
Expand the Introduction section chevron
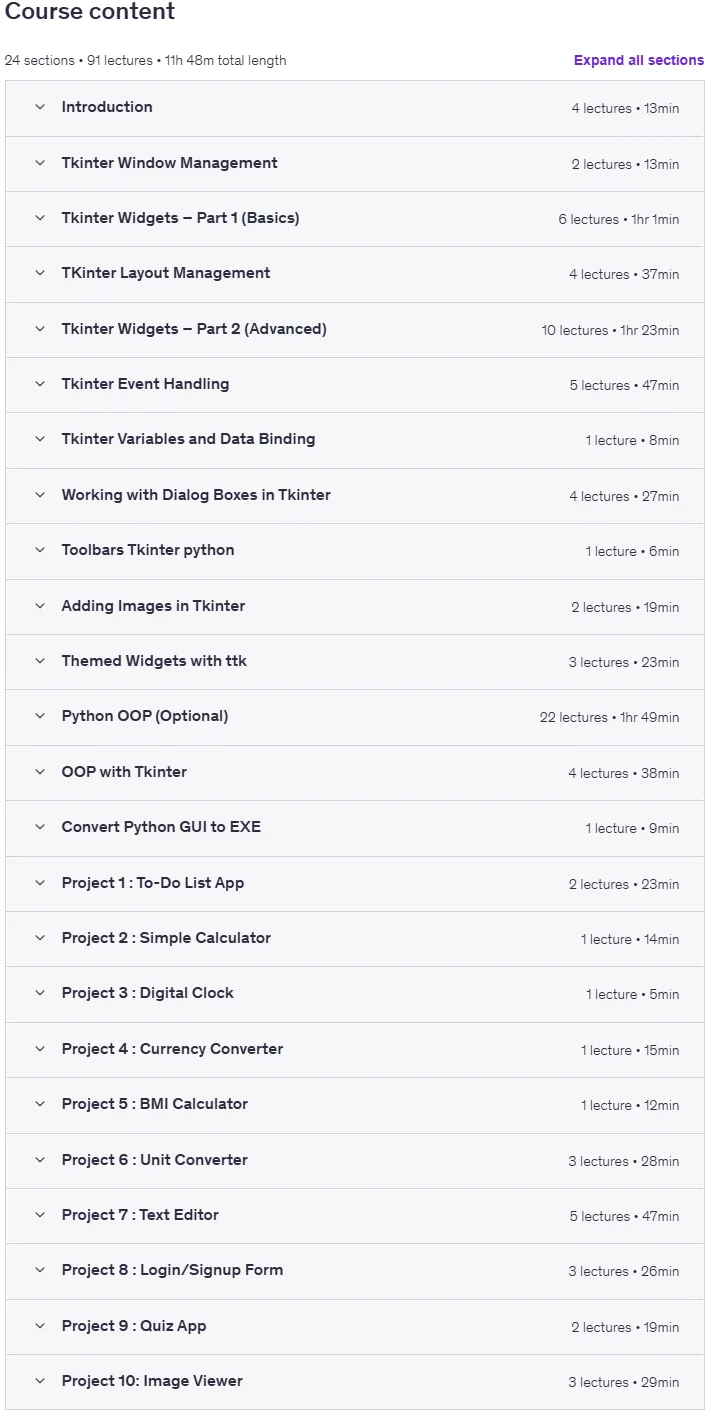pyautogui.click(x=40, y=107)
